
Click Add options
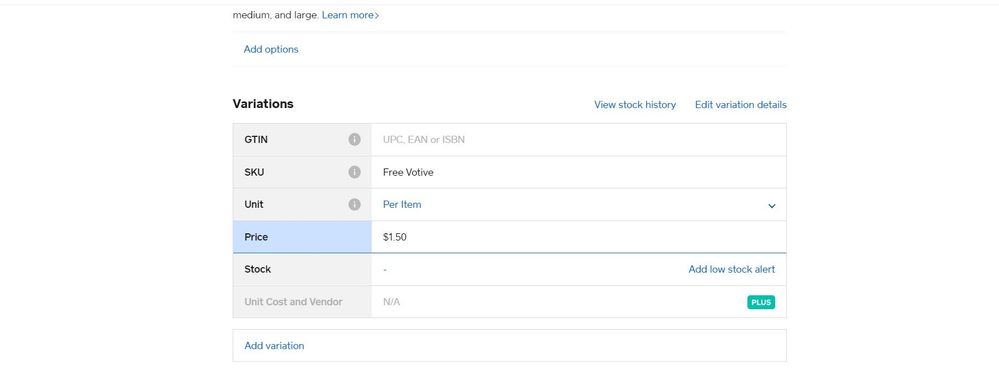[271, 49]
